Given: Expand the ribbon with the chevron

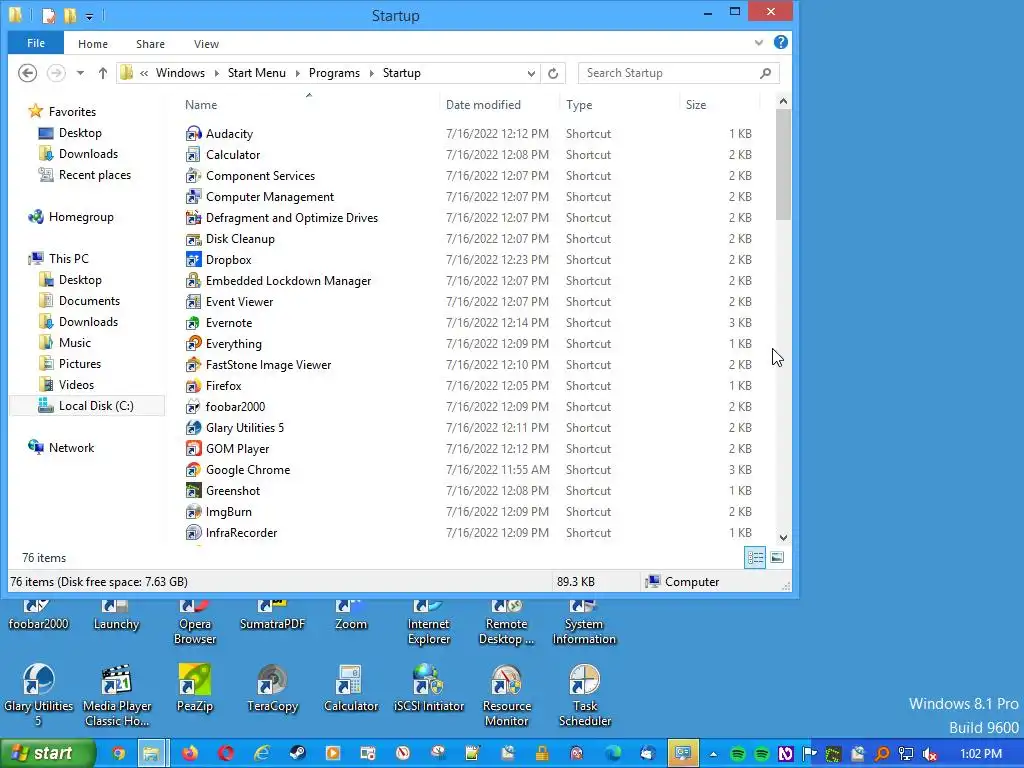Looking at the screenshot, I should (758, 43).
